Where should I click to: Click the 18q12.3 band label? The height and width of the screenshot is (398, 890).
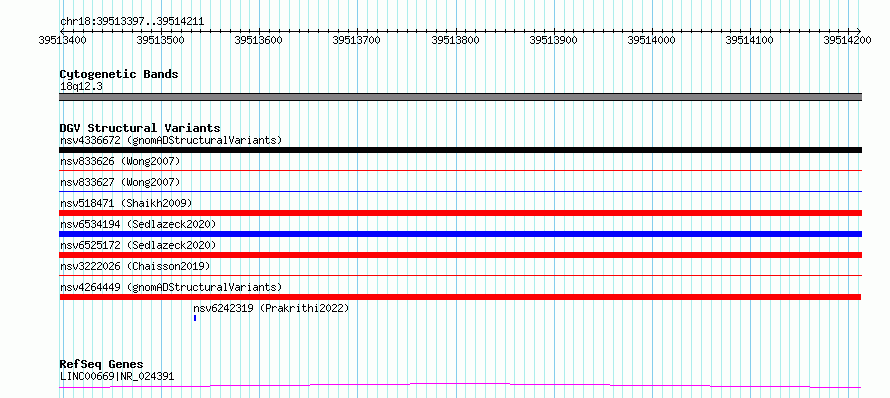point(81,87)
